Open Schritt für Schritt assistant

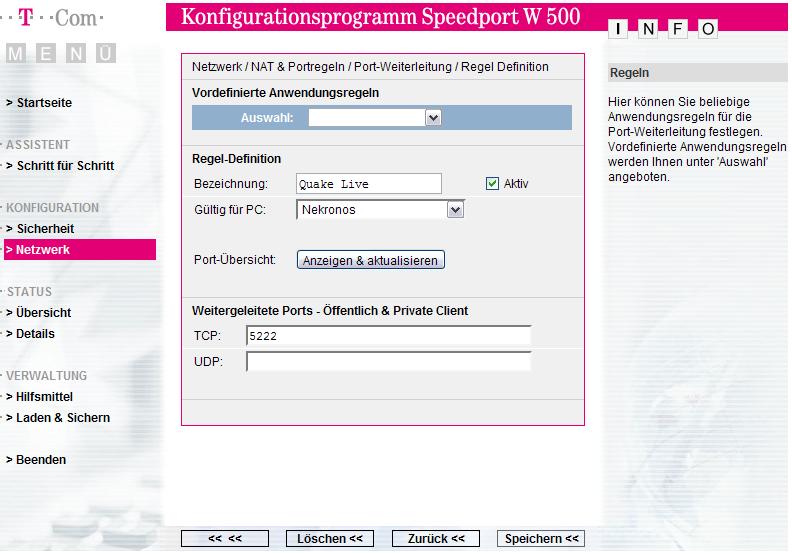(x=60, y=166)
